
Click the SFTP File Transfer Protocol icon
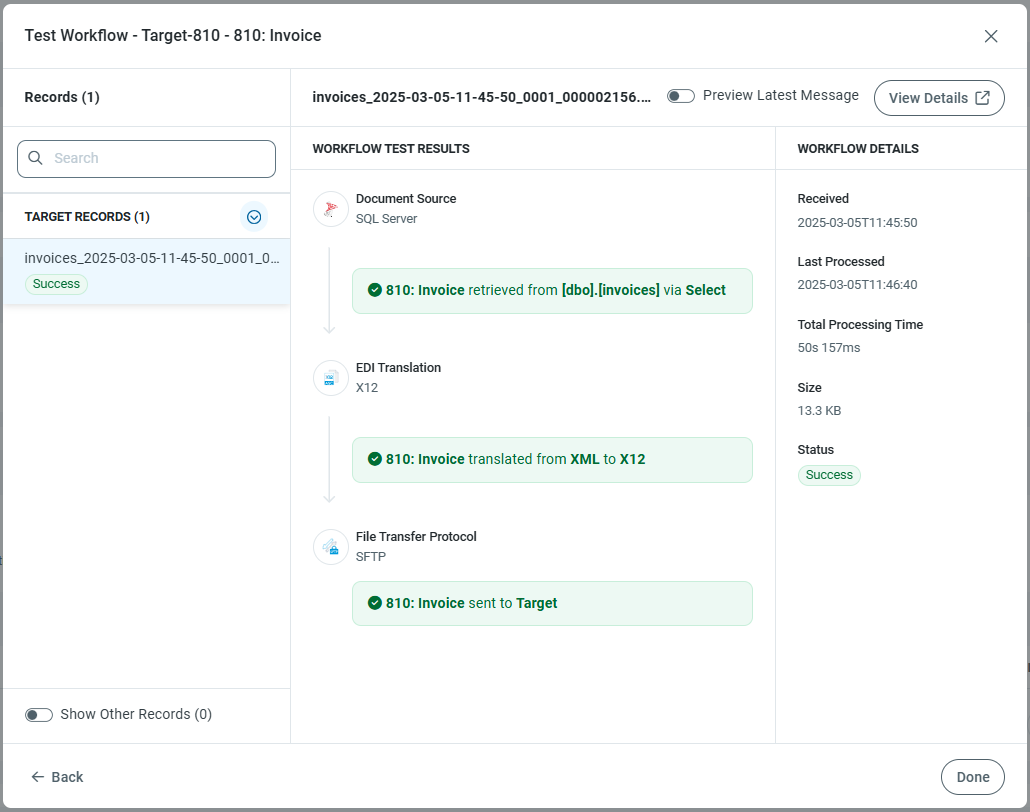click(x=331, y=547)
